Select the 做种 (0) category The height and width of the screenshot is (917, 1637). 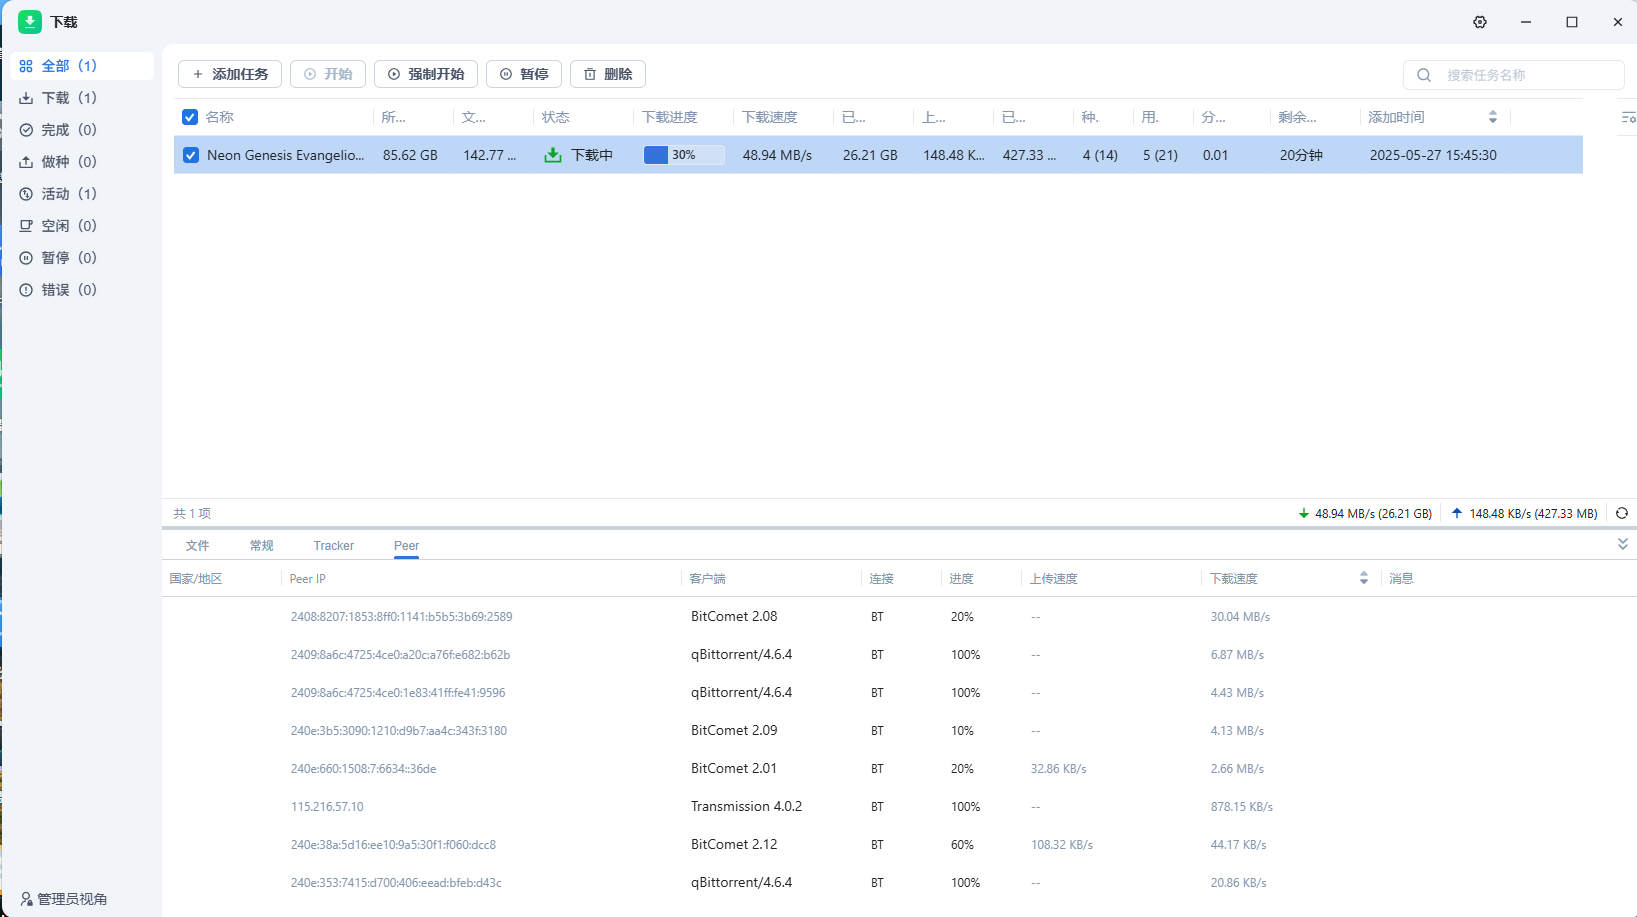click(x=82, y=162)
